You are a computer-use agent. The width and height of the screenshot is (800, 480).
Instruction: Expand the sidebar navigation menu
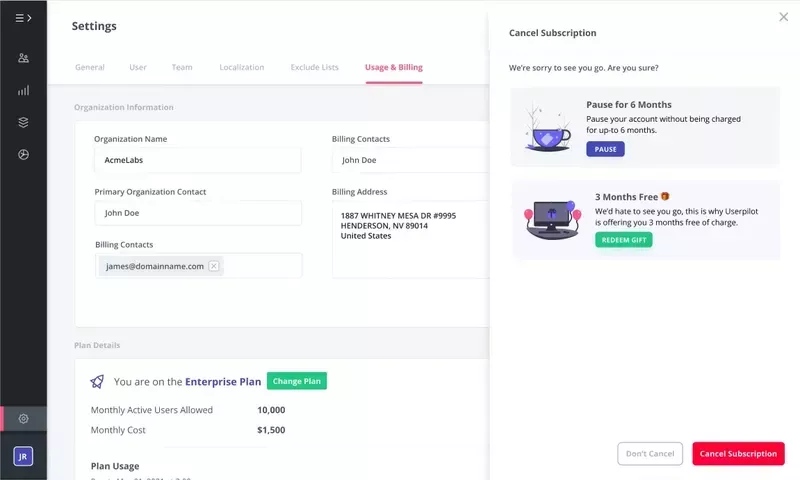click(x=23, y=18)
